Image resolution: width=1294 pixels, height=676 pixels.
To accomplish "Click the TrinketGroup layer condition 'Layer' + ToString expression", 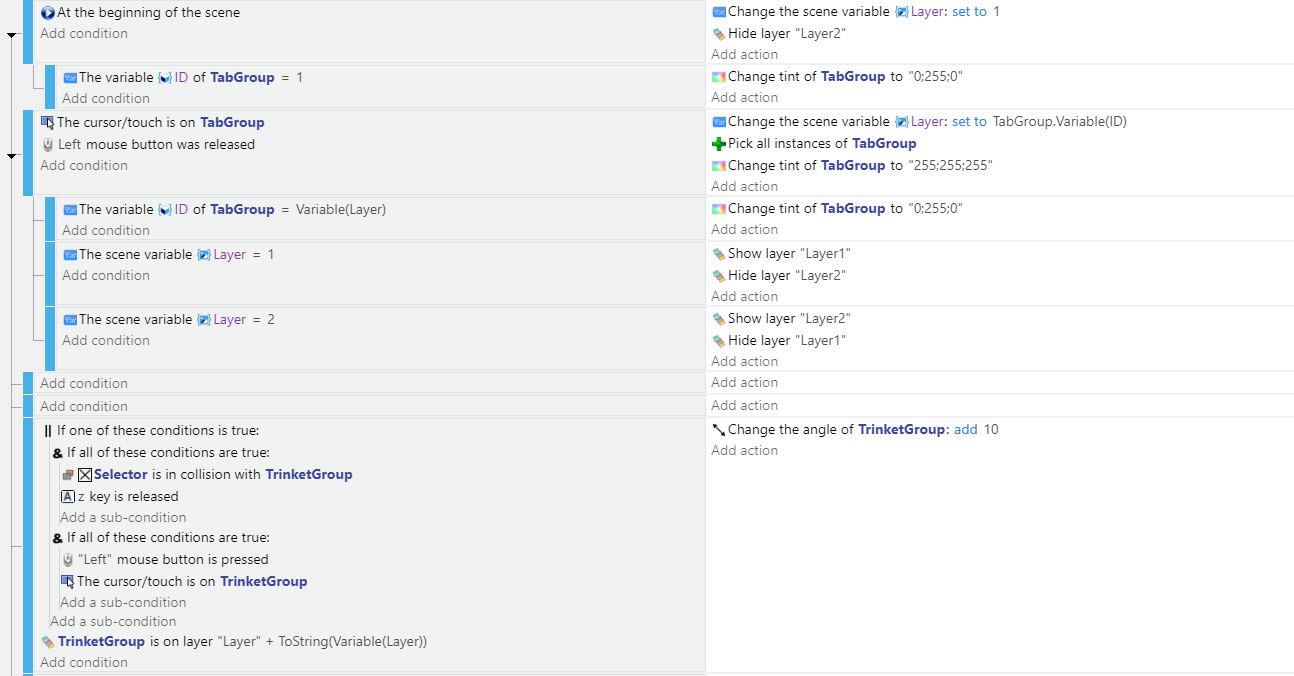I will (322, 642).
